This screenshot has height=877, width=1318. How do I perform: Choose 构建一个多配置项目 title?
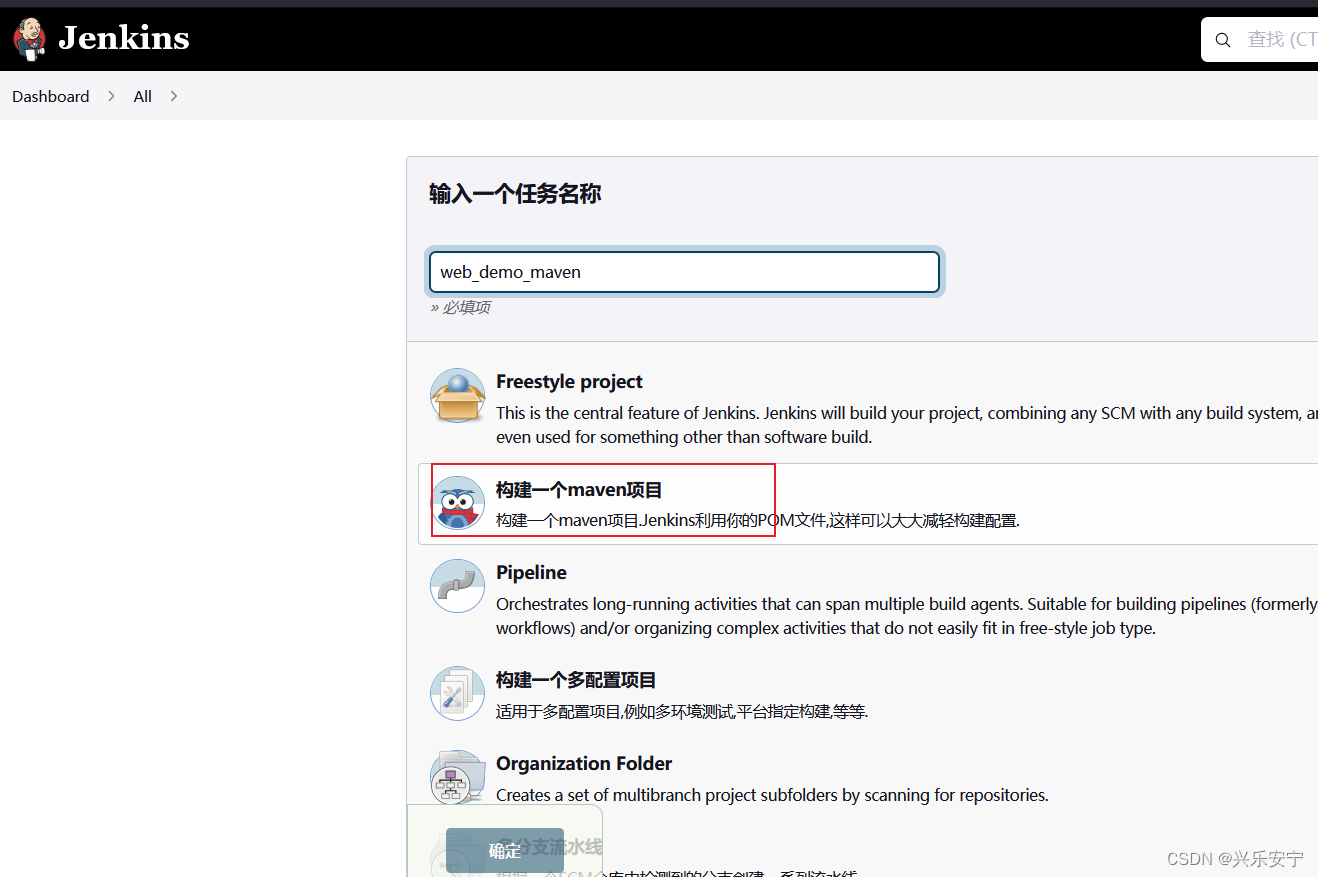(576, 680)
